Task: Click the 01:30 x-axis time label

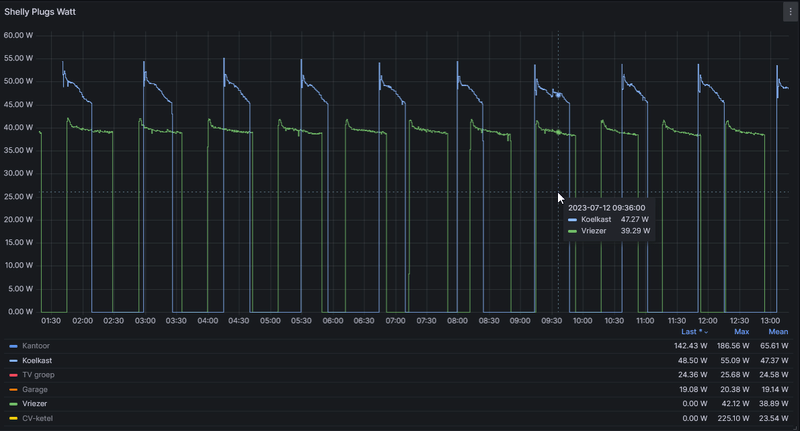Action: click(x=51, y=321)
